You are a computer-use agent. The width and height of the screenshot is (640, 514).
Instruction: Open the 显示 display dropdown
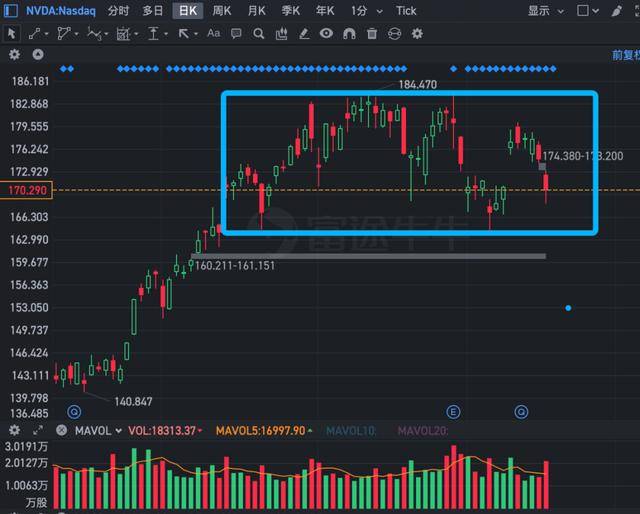543,10
